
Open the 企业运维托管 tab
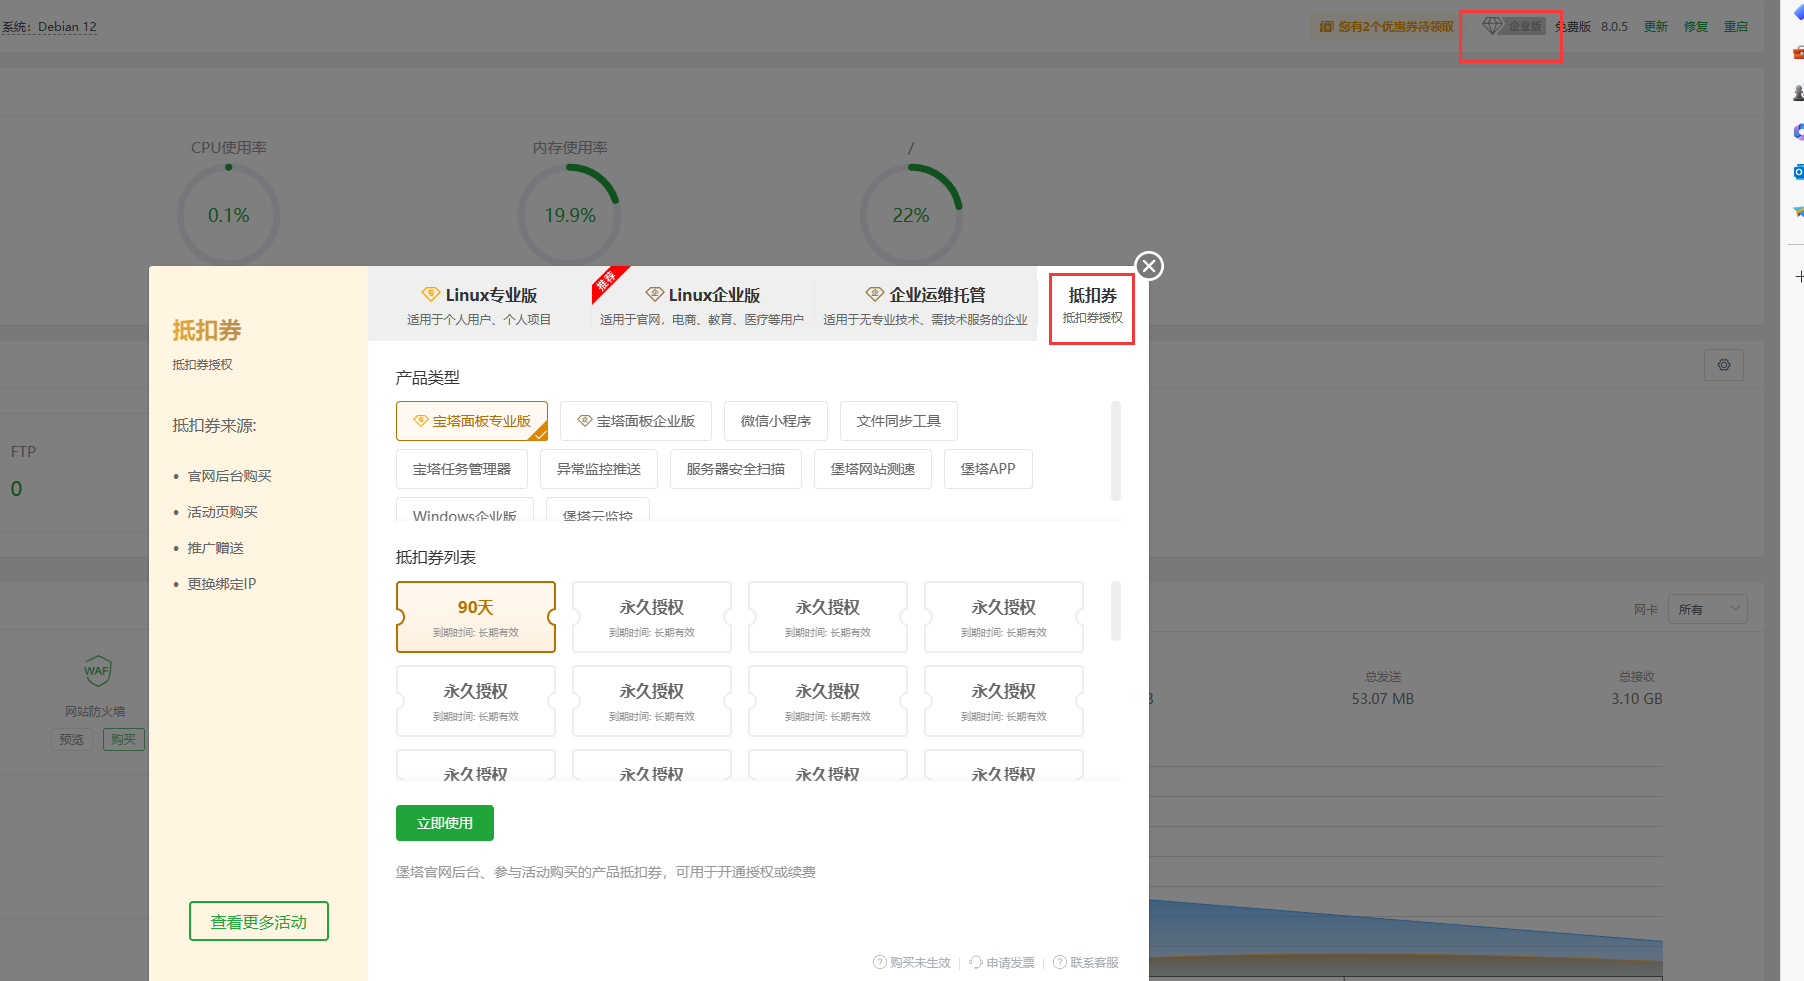tap(925, 305)
